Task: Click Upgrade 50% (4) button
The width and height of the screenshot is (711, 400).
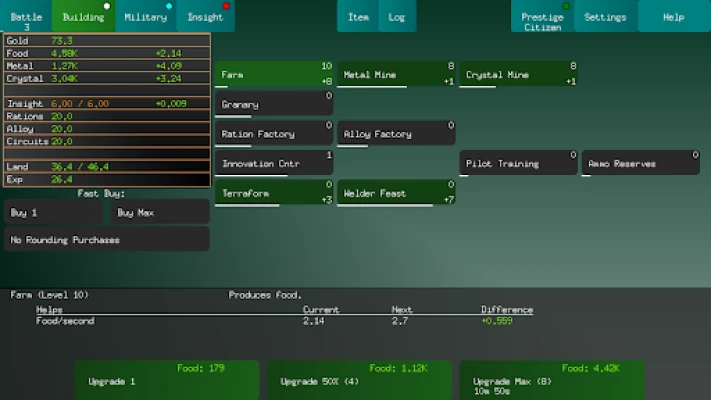Action: [356, 381]
